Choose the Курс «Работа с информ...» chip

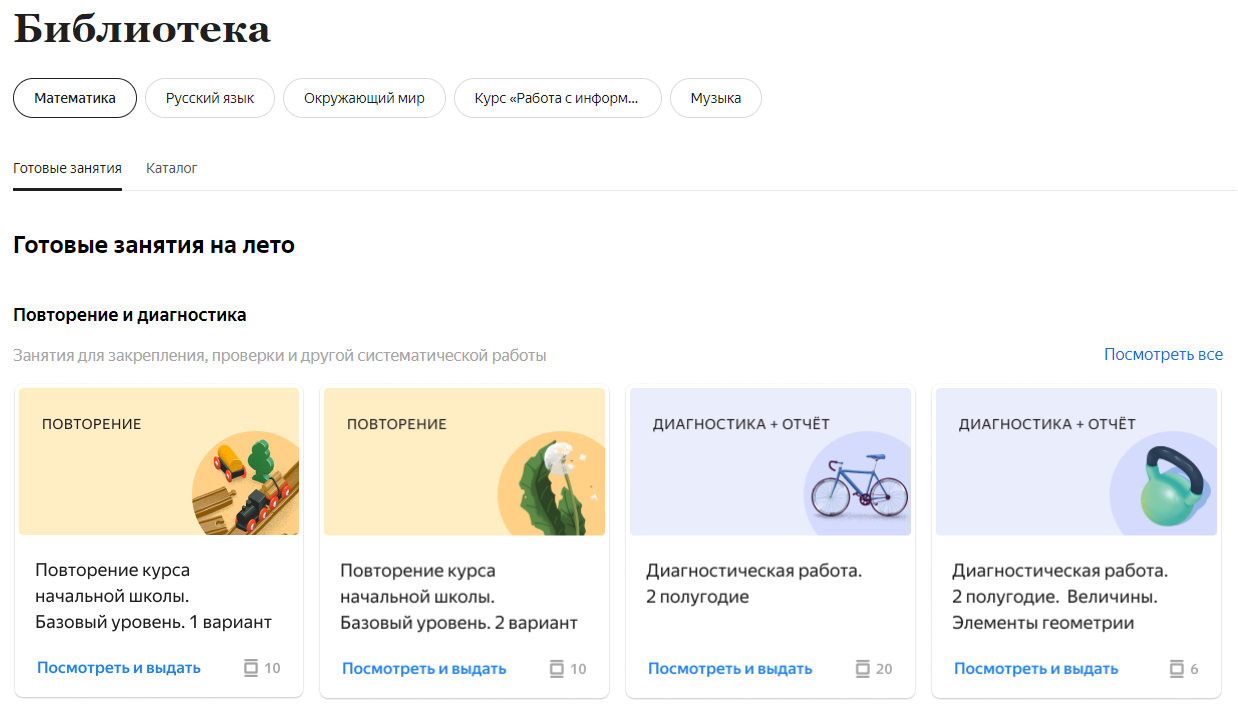pyautogui.click(x=557, y=98)
